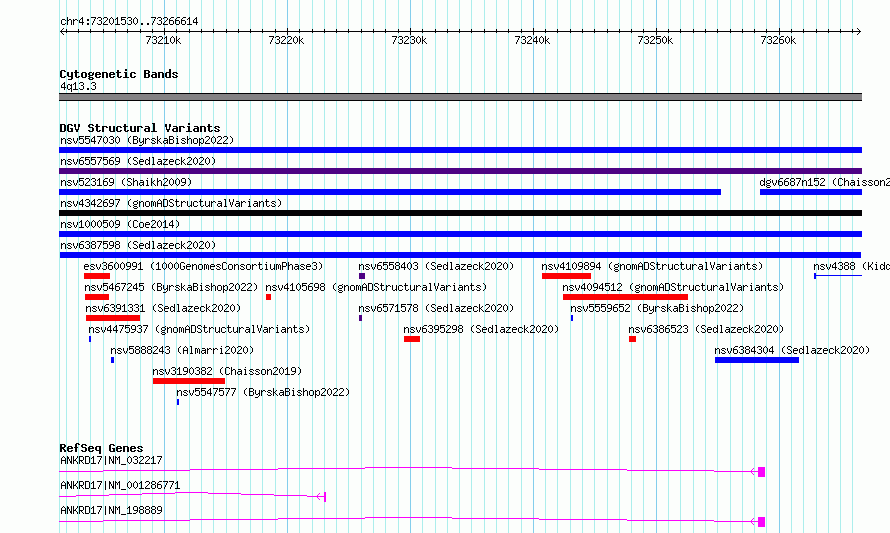Screen dimensions: 890x533
Task: Select the magenta exon block of NM_198889
Action: [x=762, y=522]
